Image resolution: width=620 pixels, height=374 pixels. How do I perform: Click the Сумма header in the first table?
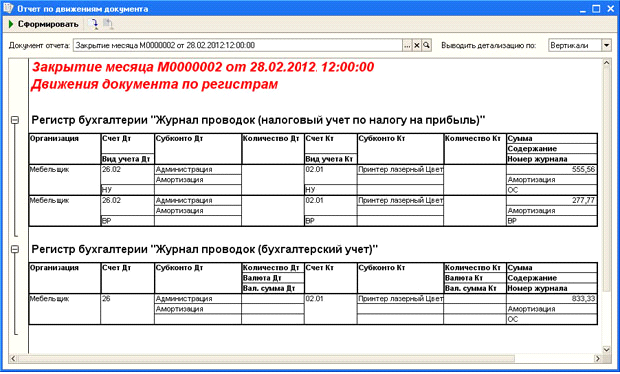[x=552, y=138]
